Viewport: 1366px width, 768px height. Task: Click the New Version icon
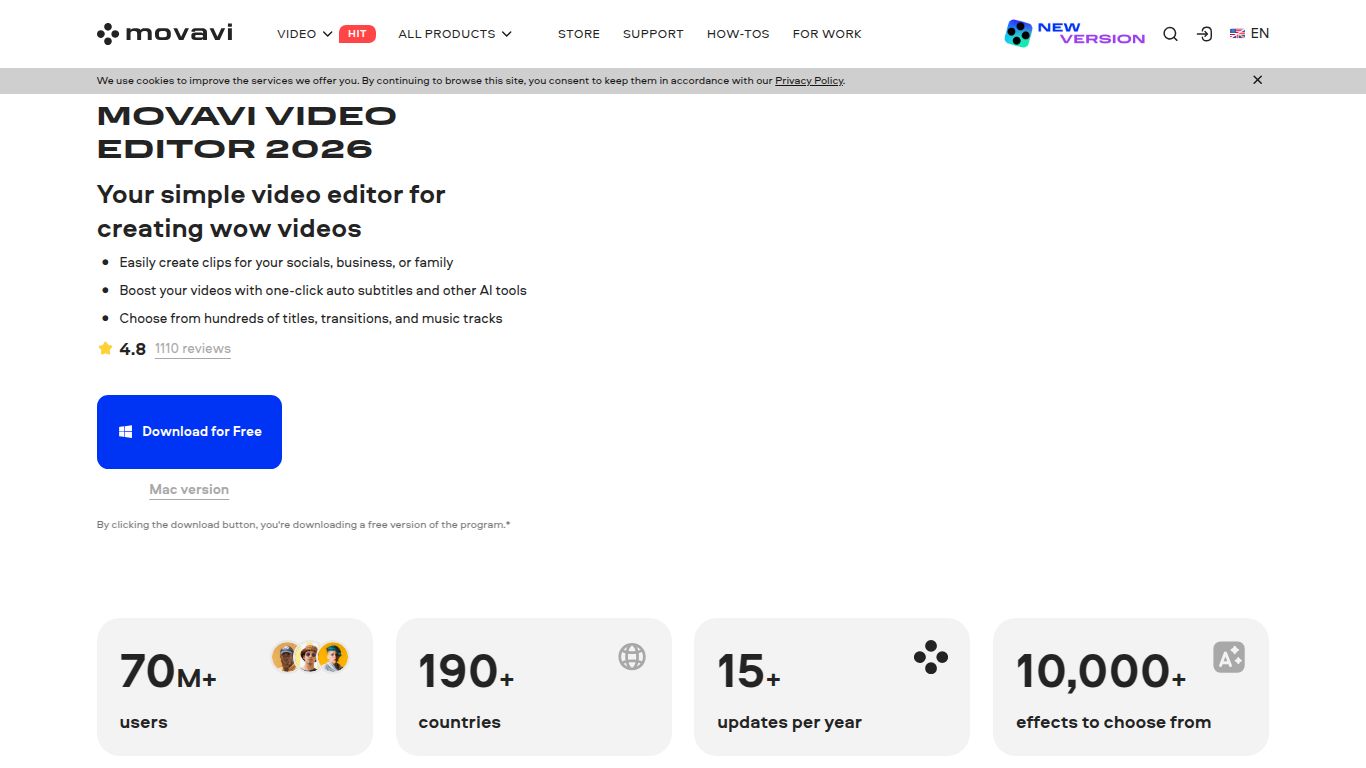(x=1075, y=33)
